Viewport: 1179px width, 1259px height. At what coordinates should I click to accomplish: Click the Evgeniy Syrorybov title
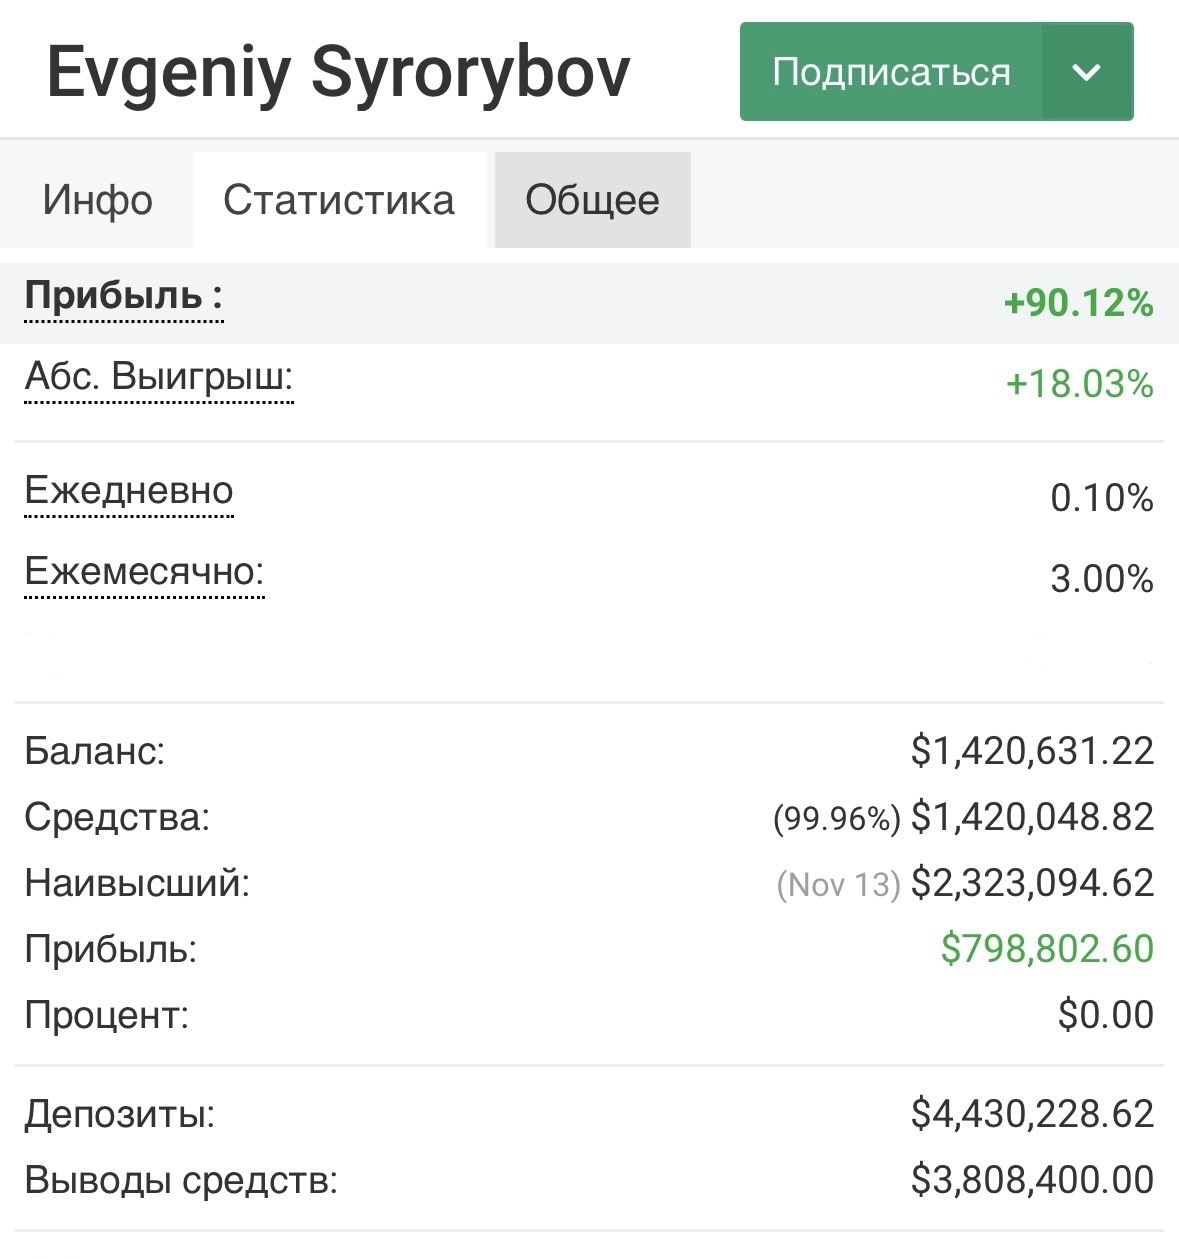pos(339,72)
